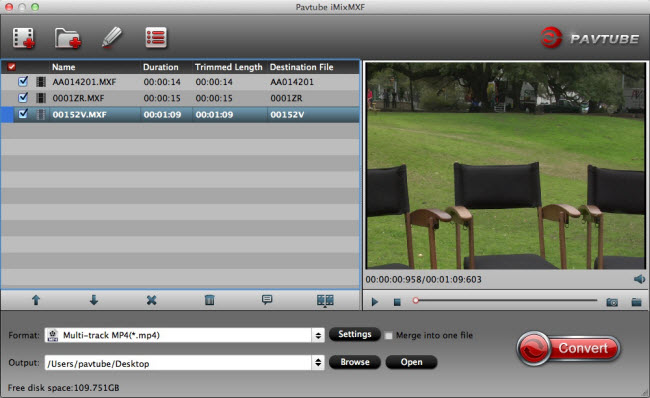Click the Add from Folder icon

68,38
